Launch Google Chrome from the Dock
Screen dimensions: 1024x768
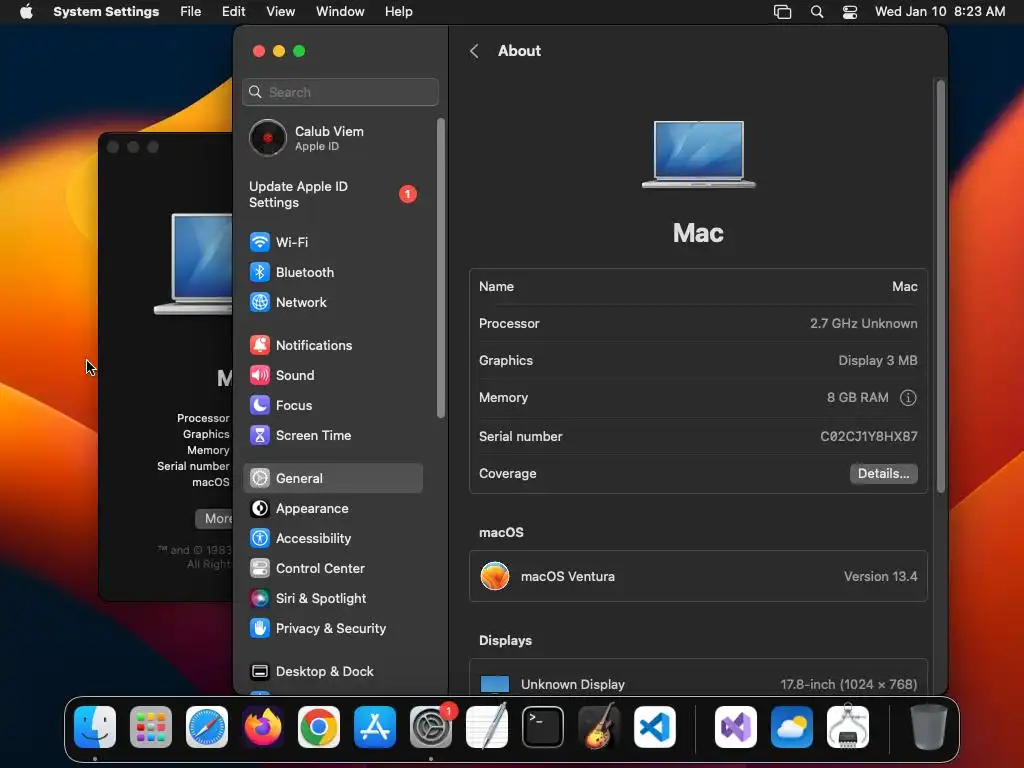coord(319,727)
